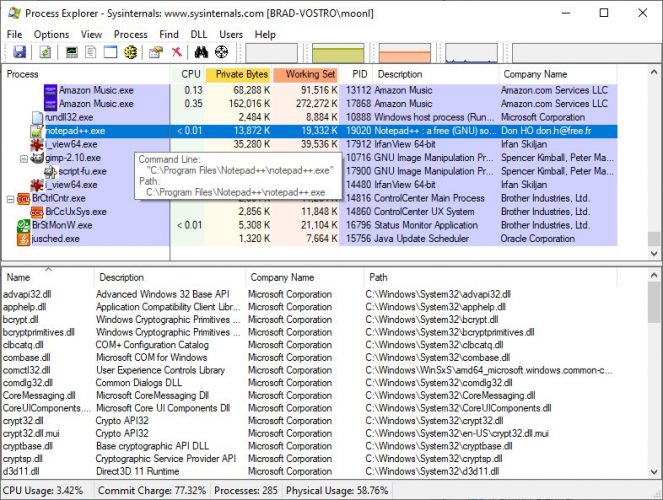Select the rundll32.exe process row

point(310,117)
